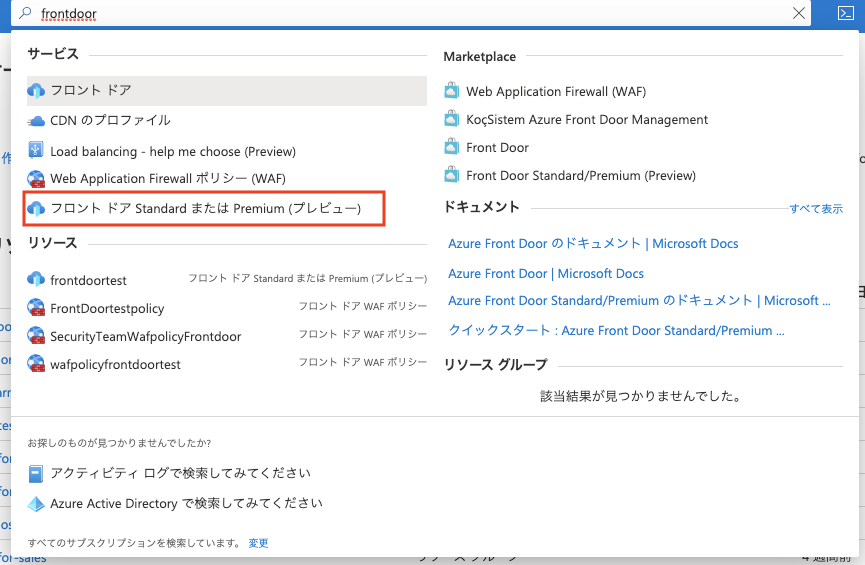
Task: Click the Azure Active Directory icon
Action: tap(36, 504)
